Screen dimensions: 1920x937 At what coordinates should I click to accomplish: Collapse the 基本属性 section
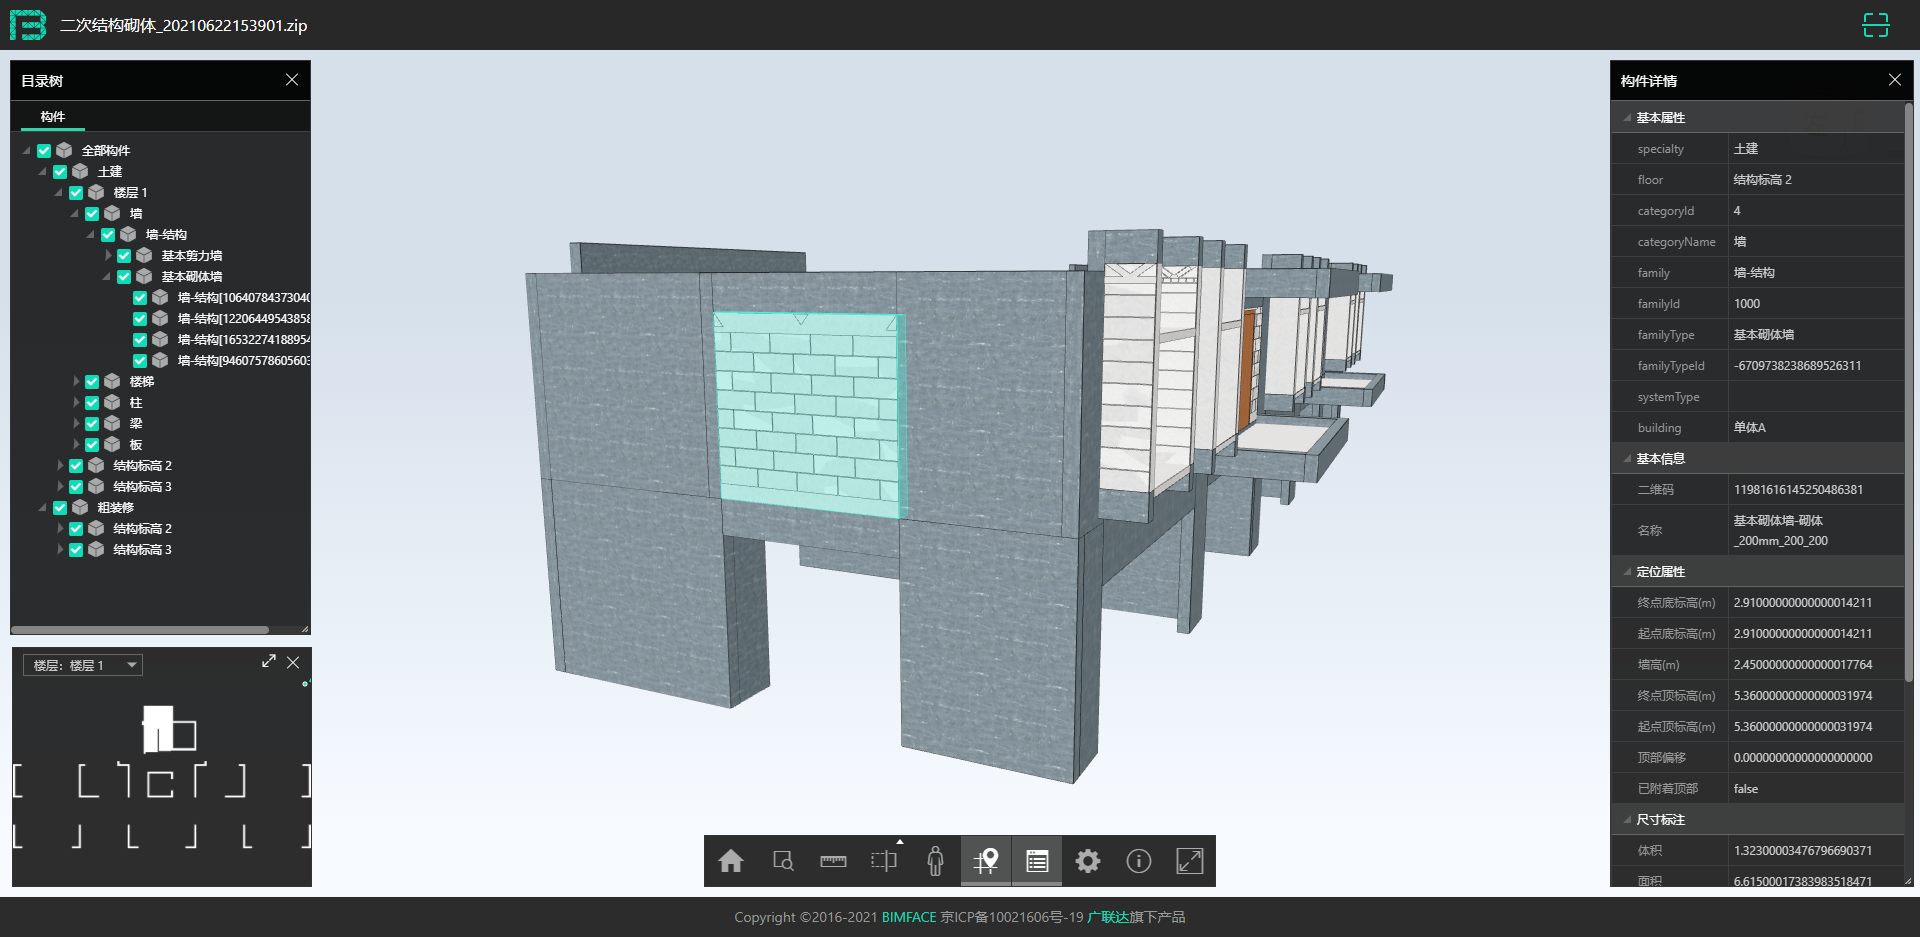click(1627, 118)
